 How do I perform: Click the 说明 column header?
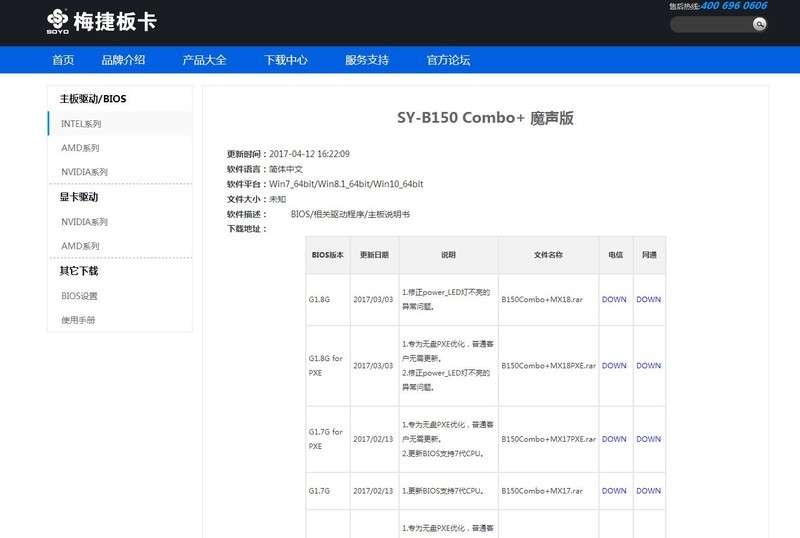coord(448,255)
